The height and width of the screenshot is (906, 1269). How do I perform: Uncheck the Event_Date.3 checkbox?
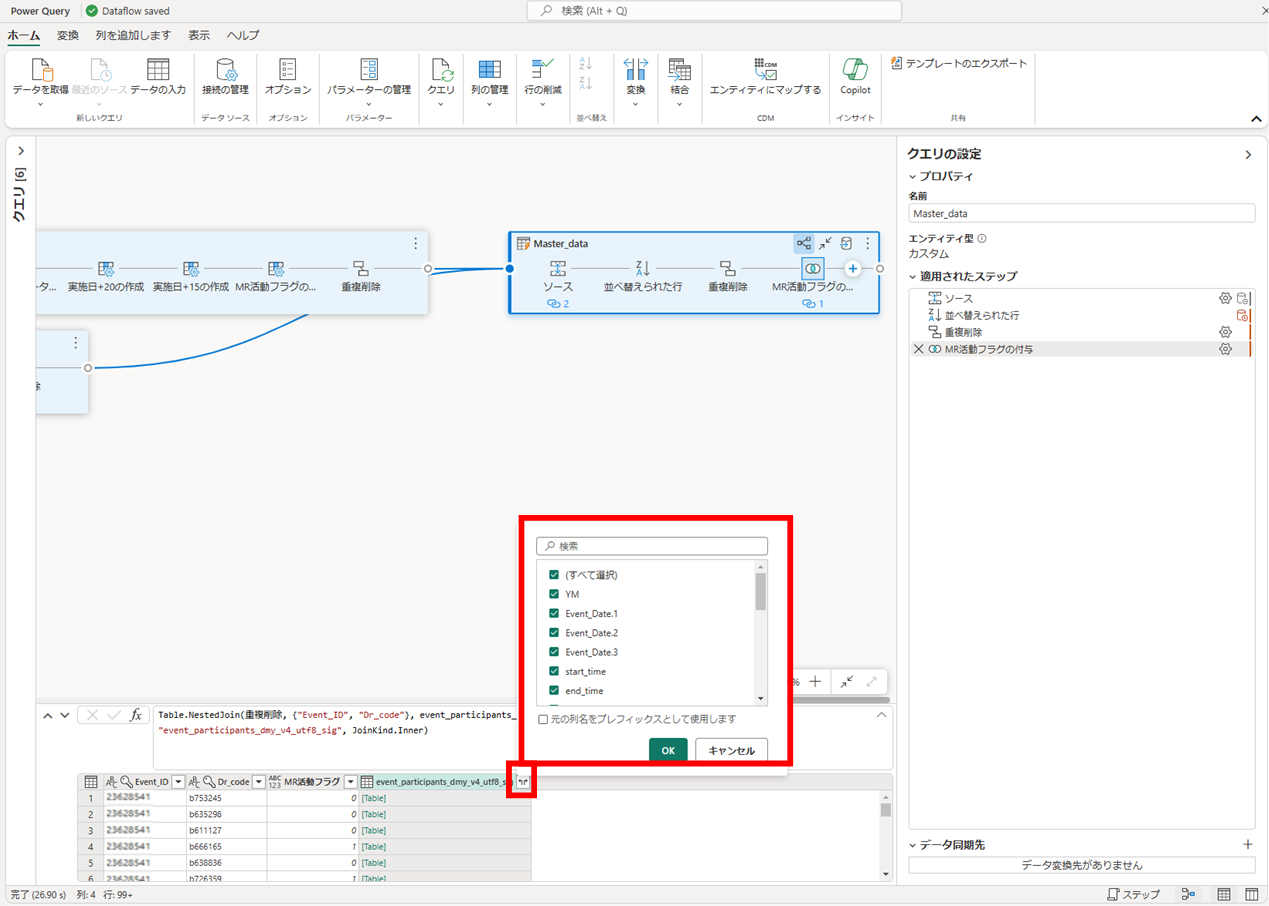point(554,652)
